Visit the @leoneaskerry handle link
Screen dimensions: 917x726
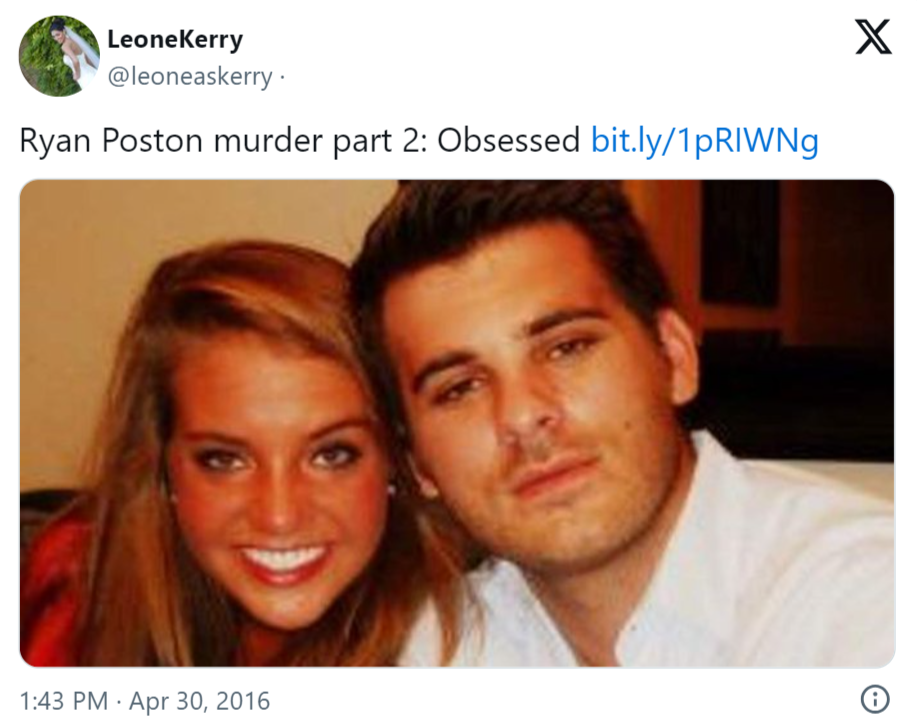(x=189, y=77)
